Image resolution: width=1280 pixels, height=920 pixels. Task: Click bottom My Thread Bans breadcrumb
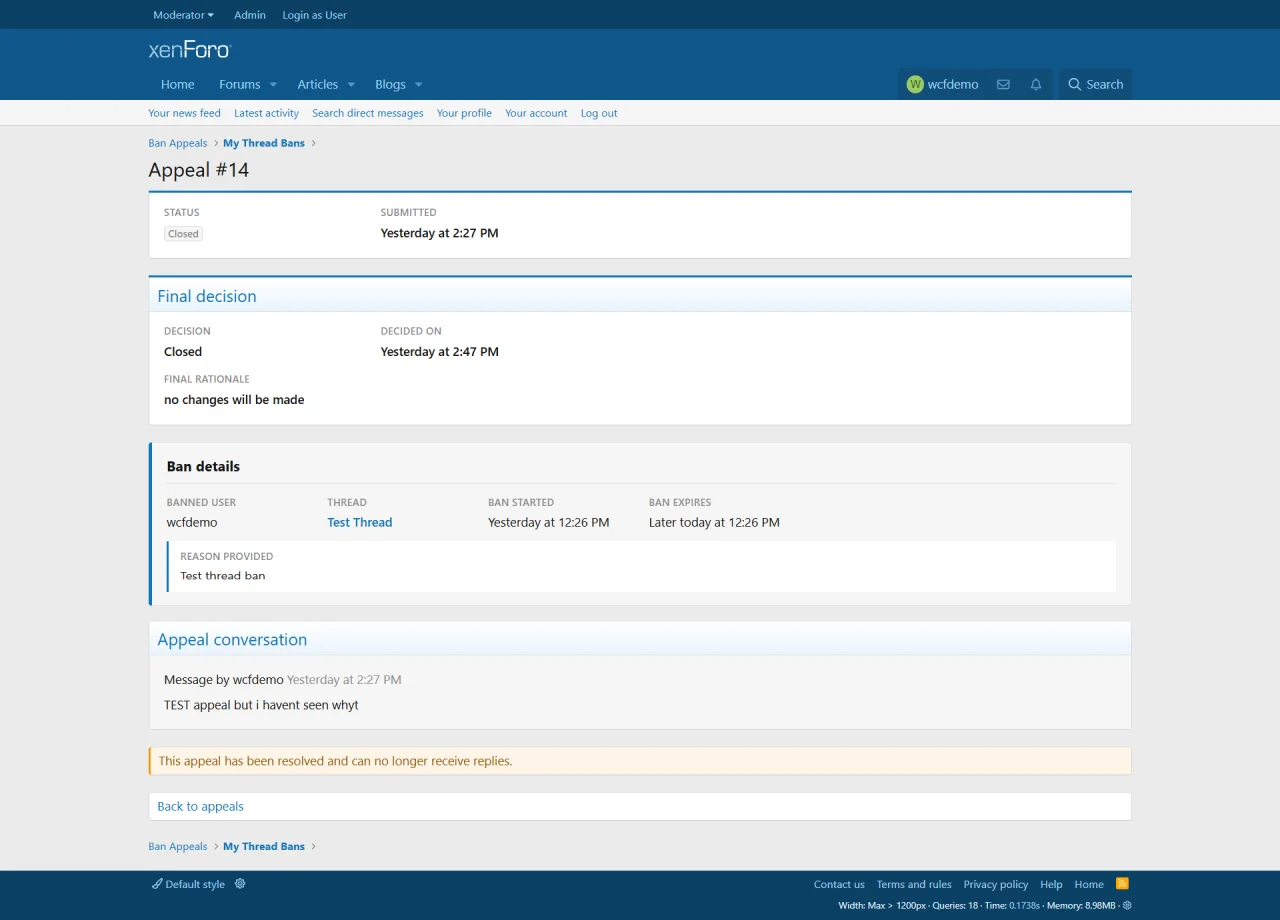coord(264,846)
